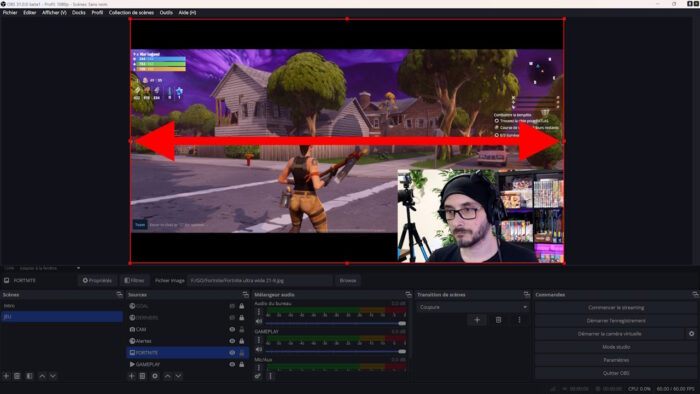Move the scene down with the arrow icon

click(53, 376)
